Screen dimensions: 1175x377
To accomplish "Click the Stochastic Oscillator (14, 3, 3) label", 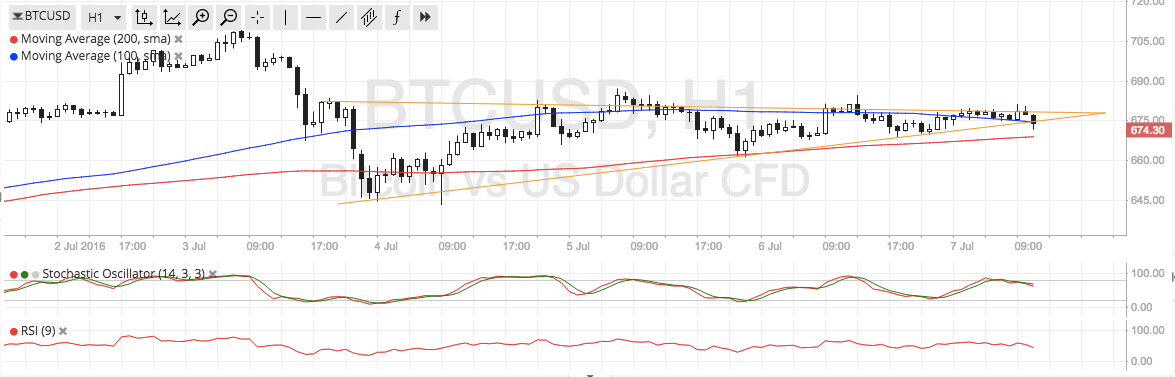I will 124,274.
